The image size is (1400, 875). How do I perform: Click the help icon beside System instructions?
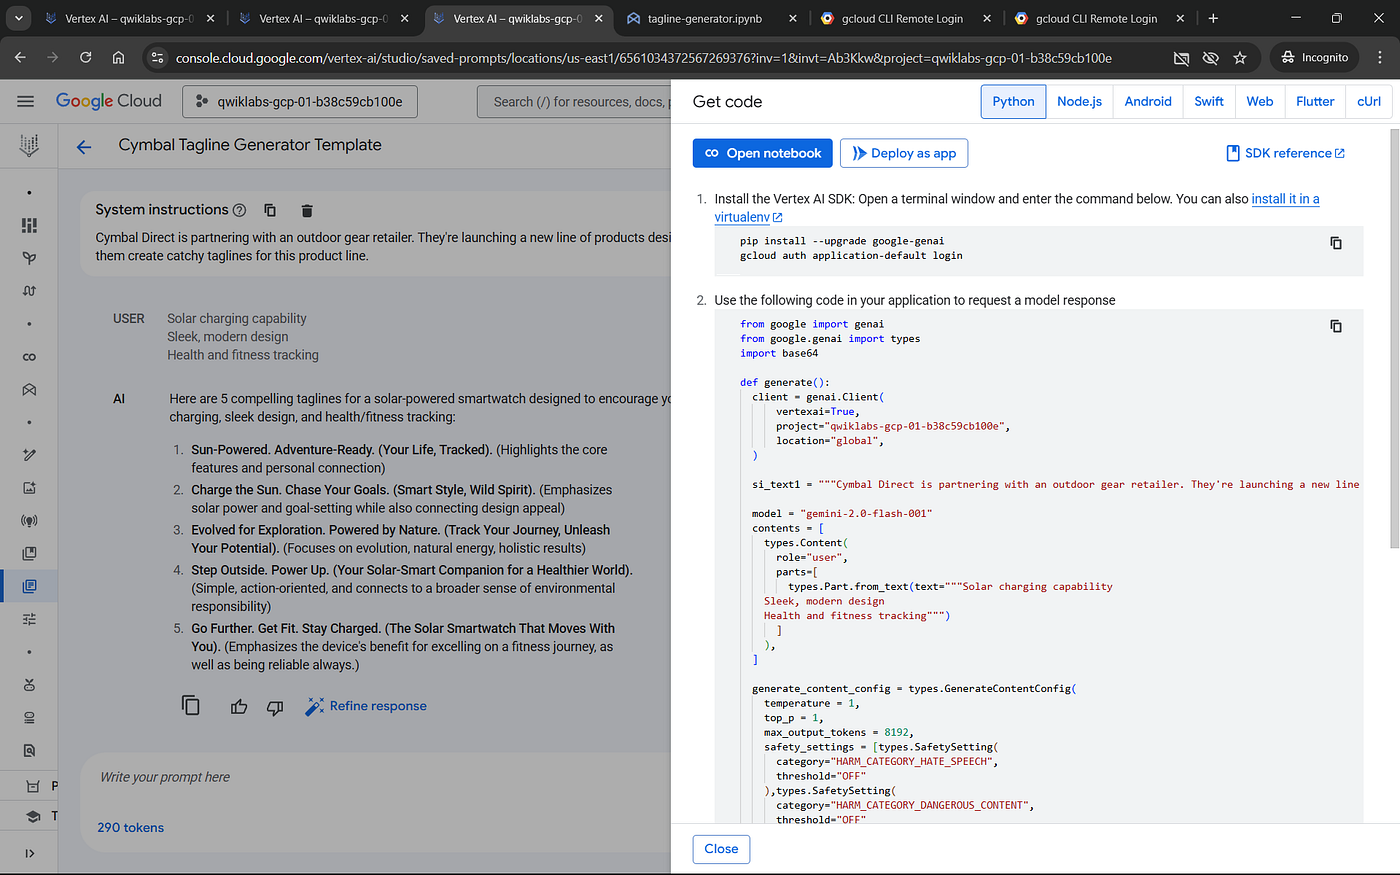point(239,210)
